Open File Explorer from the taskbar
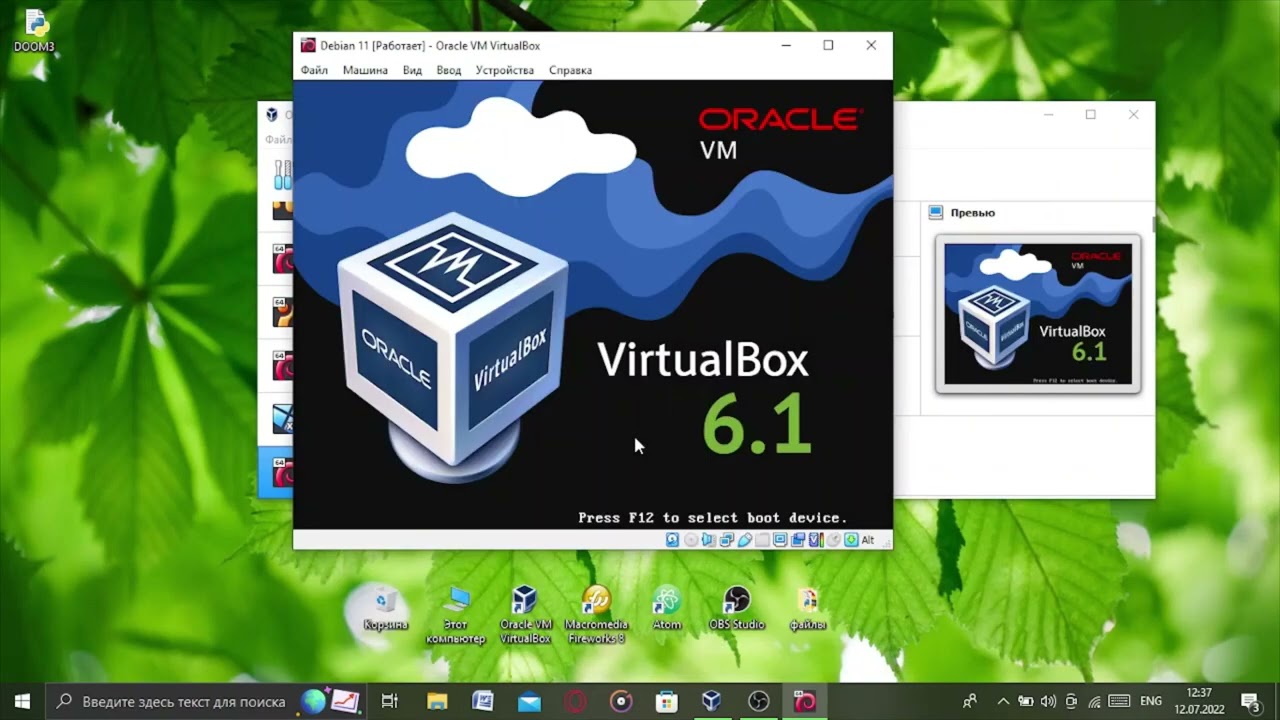The image size is (1280, 720). (437, 701)
